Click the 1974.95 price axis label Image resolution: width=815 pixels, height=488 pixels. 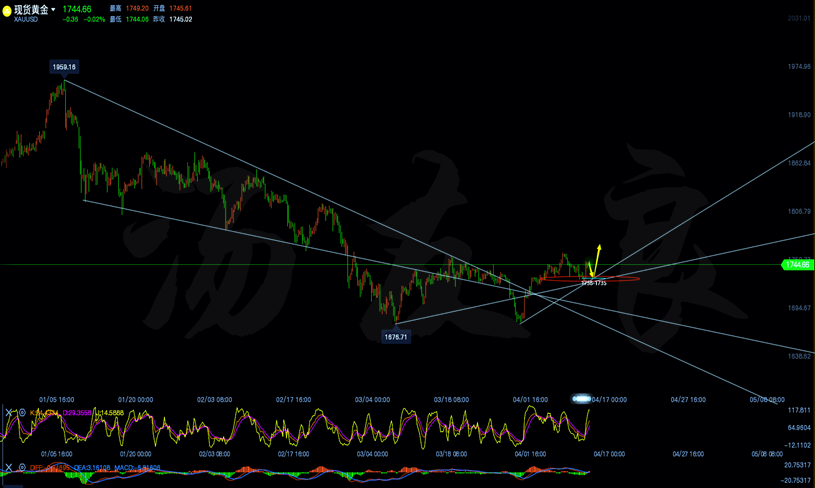tap(799, 67)
